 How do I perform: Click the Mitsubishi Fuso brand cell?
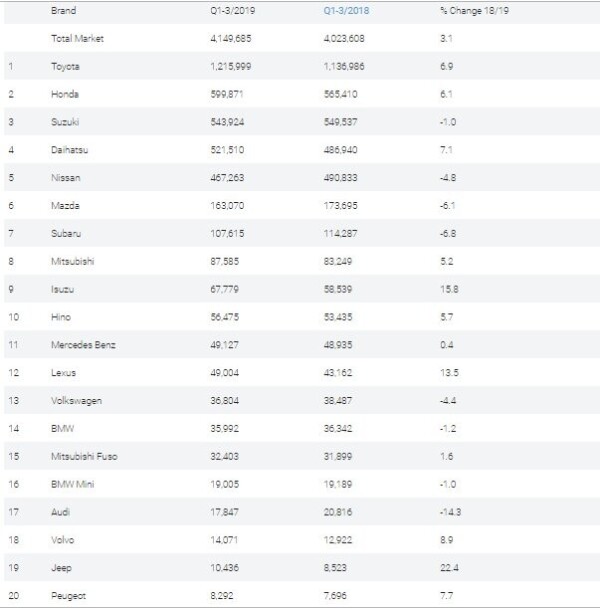point(84,456)
